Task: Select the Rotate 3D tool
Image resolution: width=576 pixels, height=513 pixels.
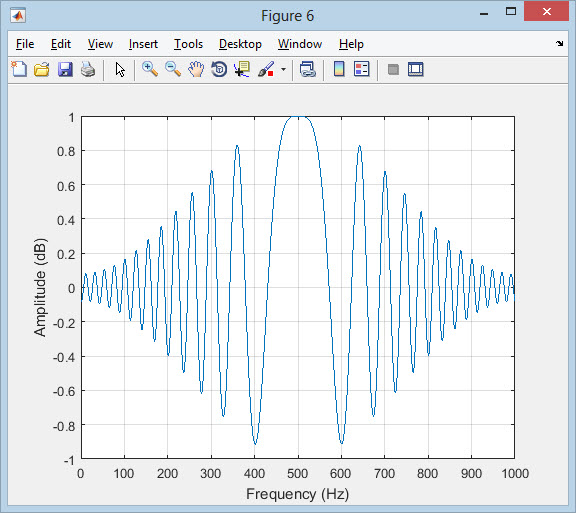Action: (x=219, y=69)
